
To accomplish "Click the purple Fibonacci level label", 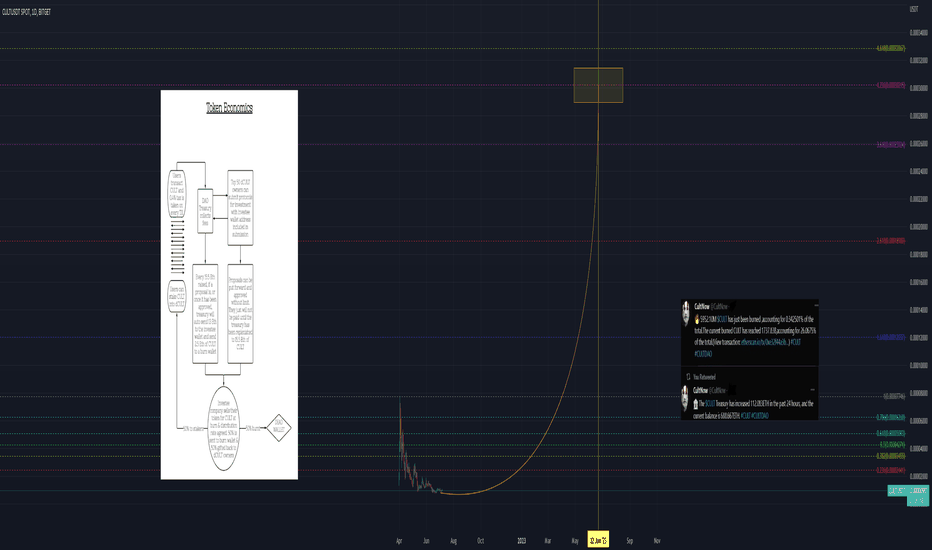I will coord(890,144).
